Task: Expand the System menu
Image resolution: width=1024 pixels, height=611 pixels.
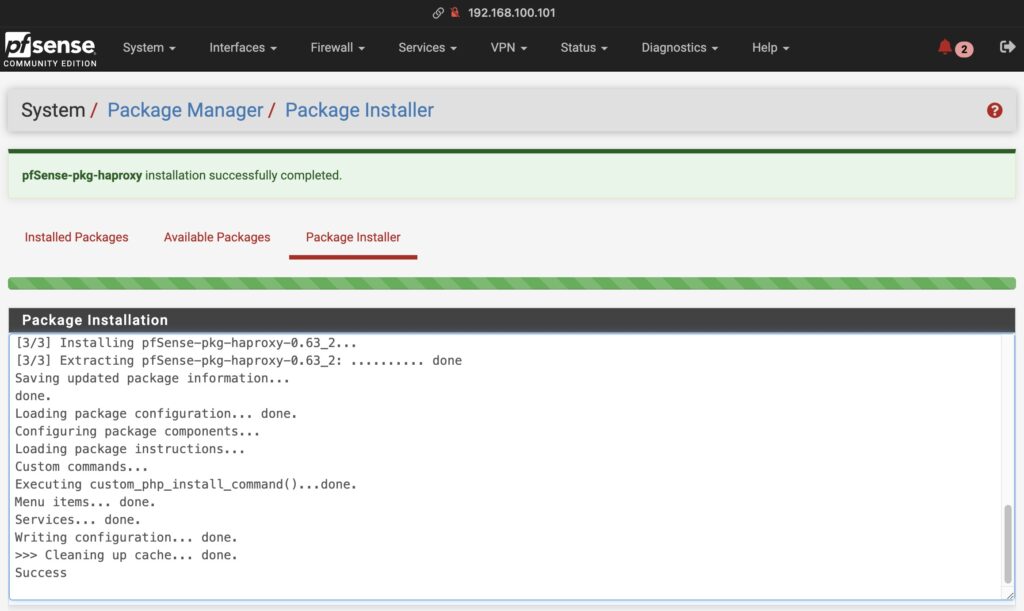Action: tap(149, 48)
